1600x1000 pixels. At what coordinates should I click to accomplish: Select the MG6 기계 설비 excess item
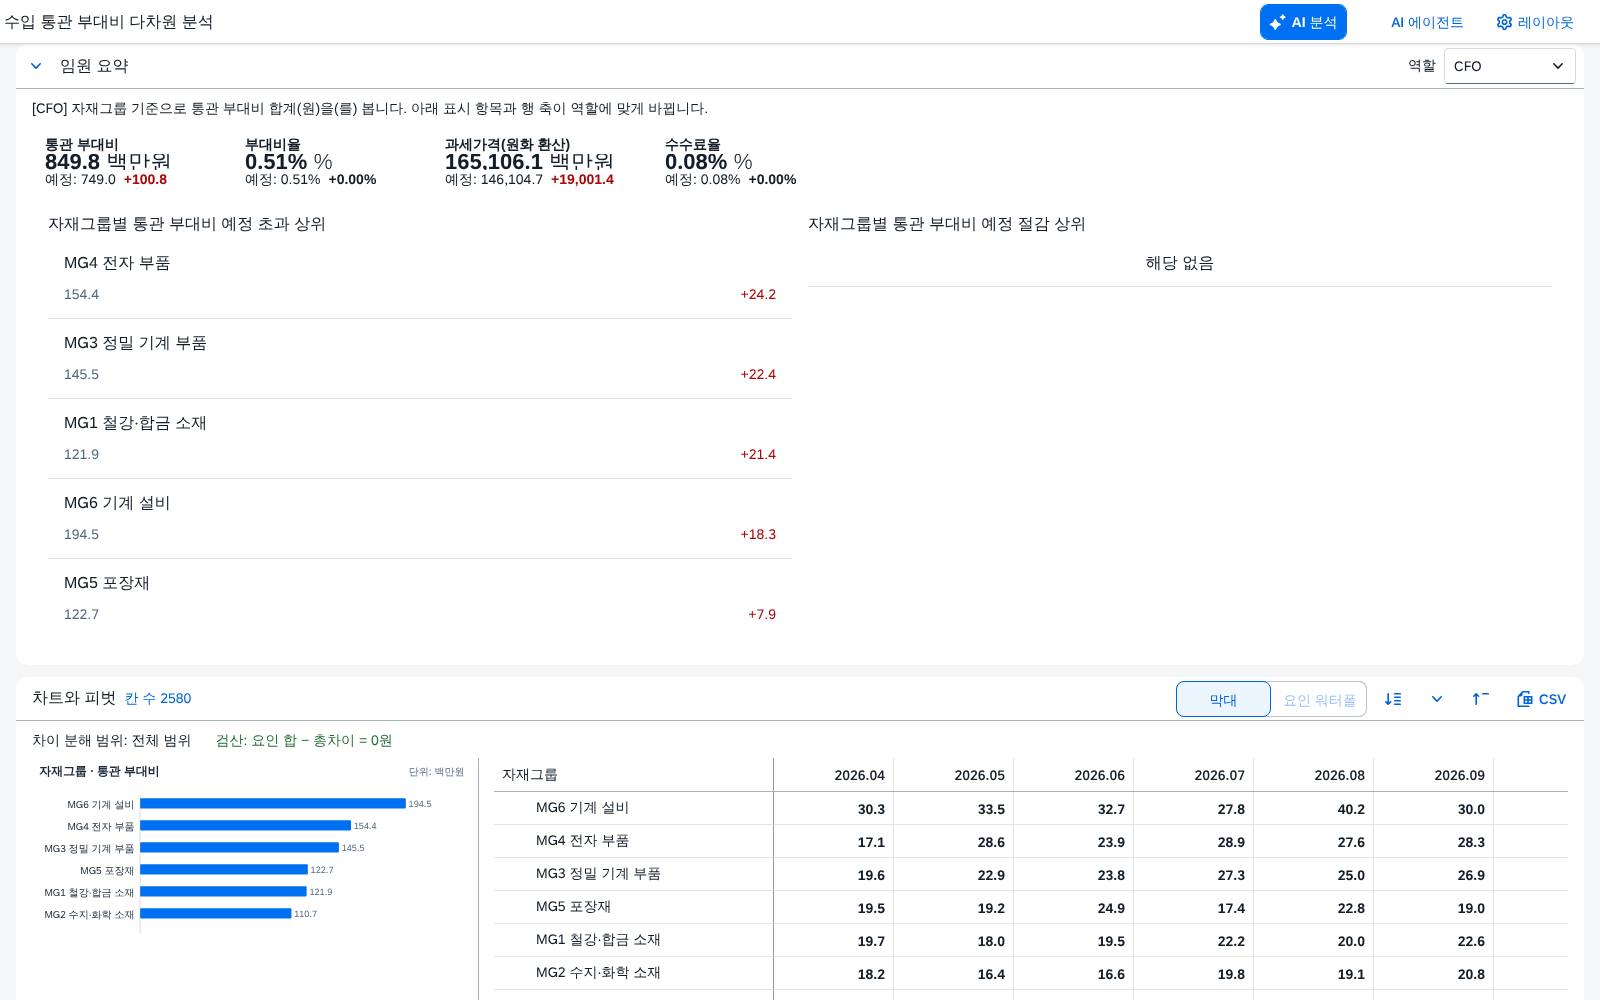pos(420,519)
